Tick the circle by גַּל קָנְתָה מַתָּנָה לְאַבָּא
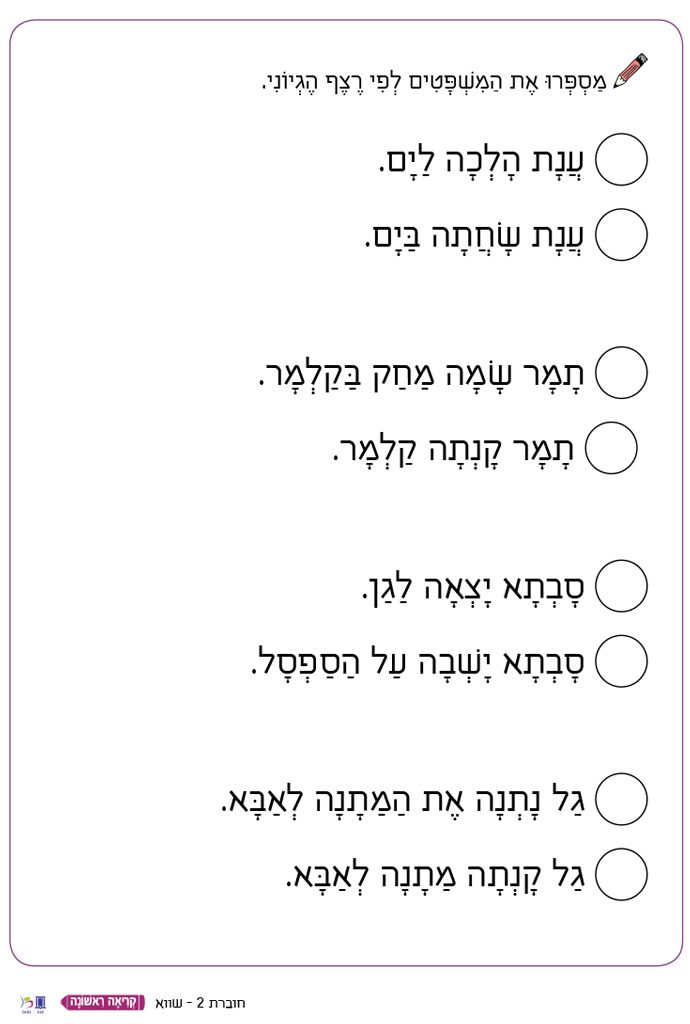The width and height of the screenshot is (690, 1024). 621,875
